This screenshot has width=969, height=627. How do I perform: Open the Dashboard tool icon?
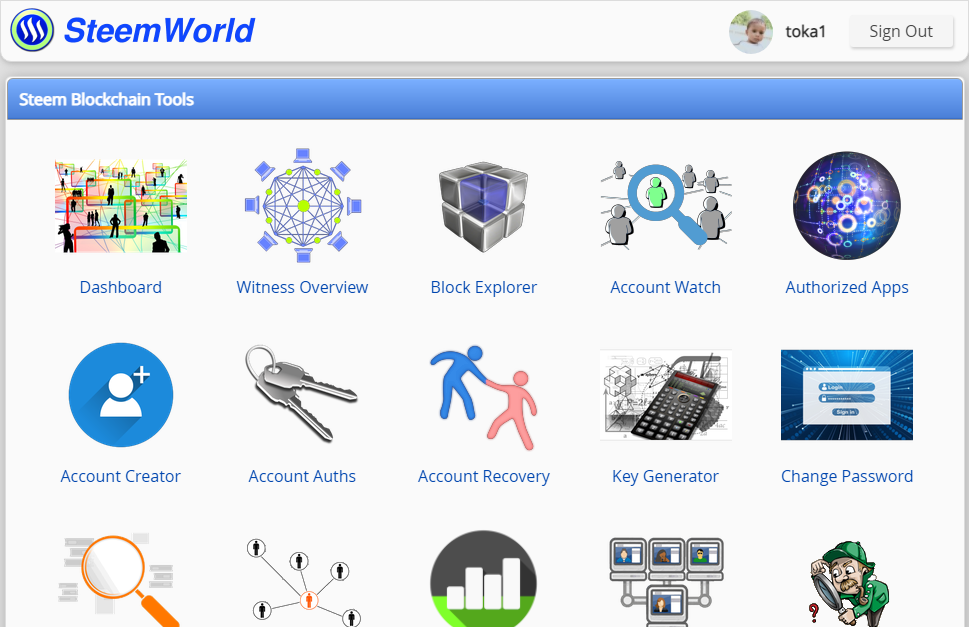coord(121,206)
